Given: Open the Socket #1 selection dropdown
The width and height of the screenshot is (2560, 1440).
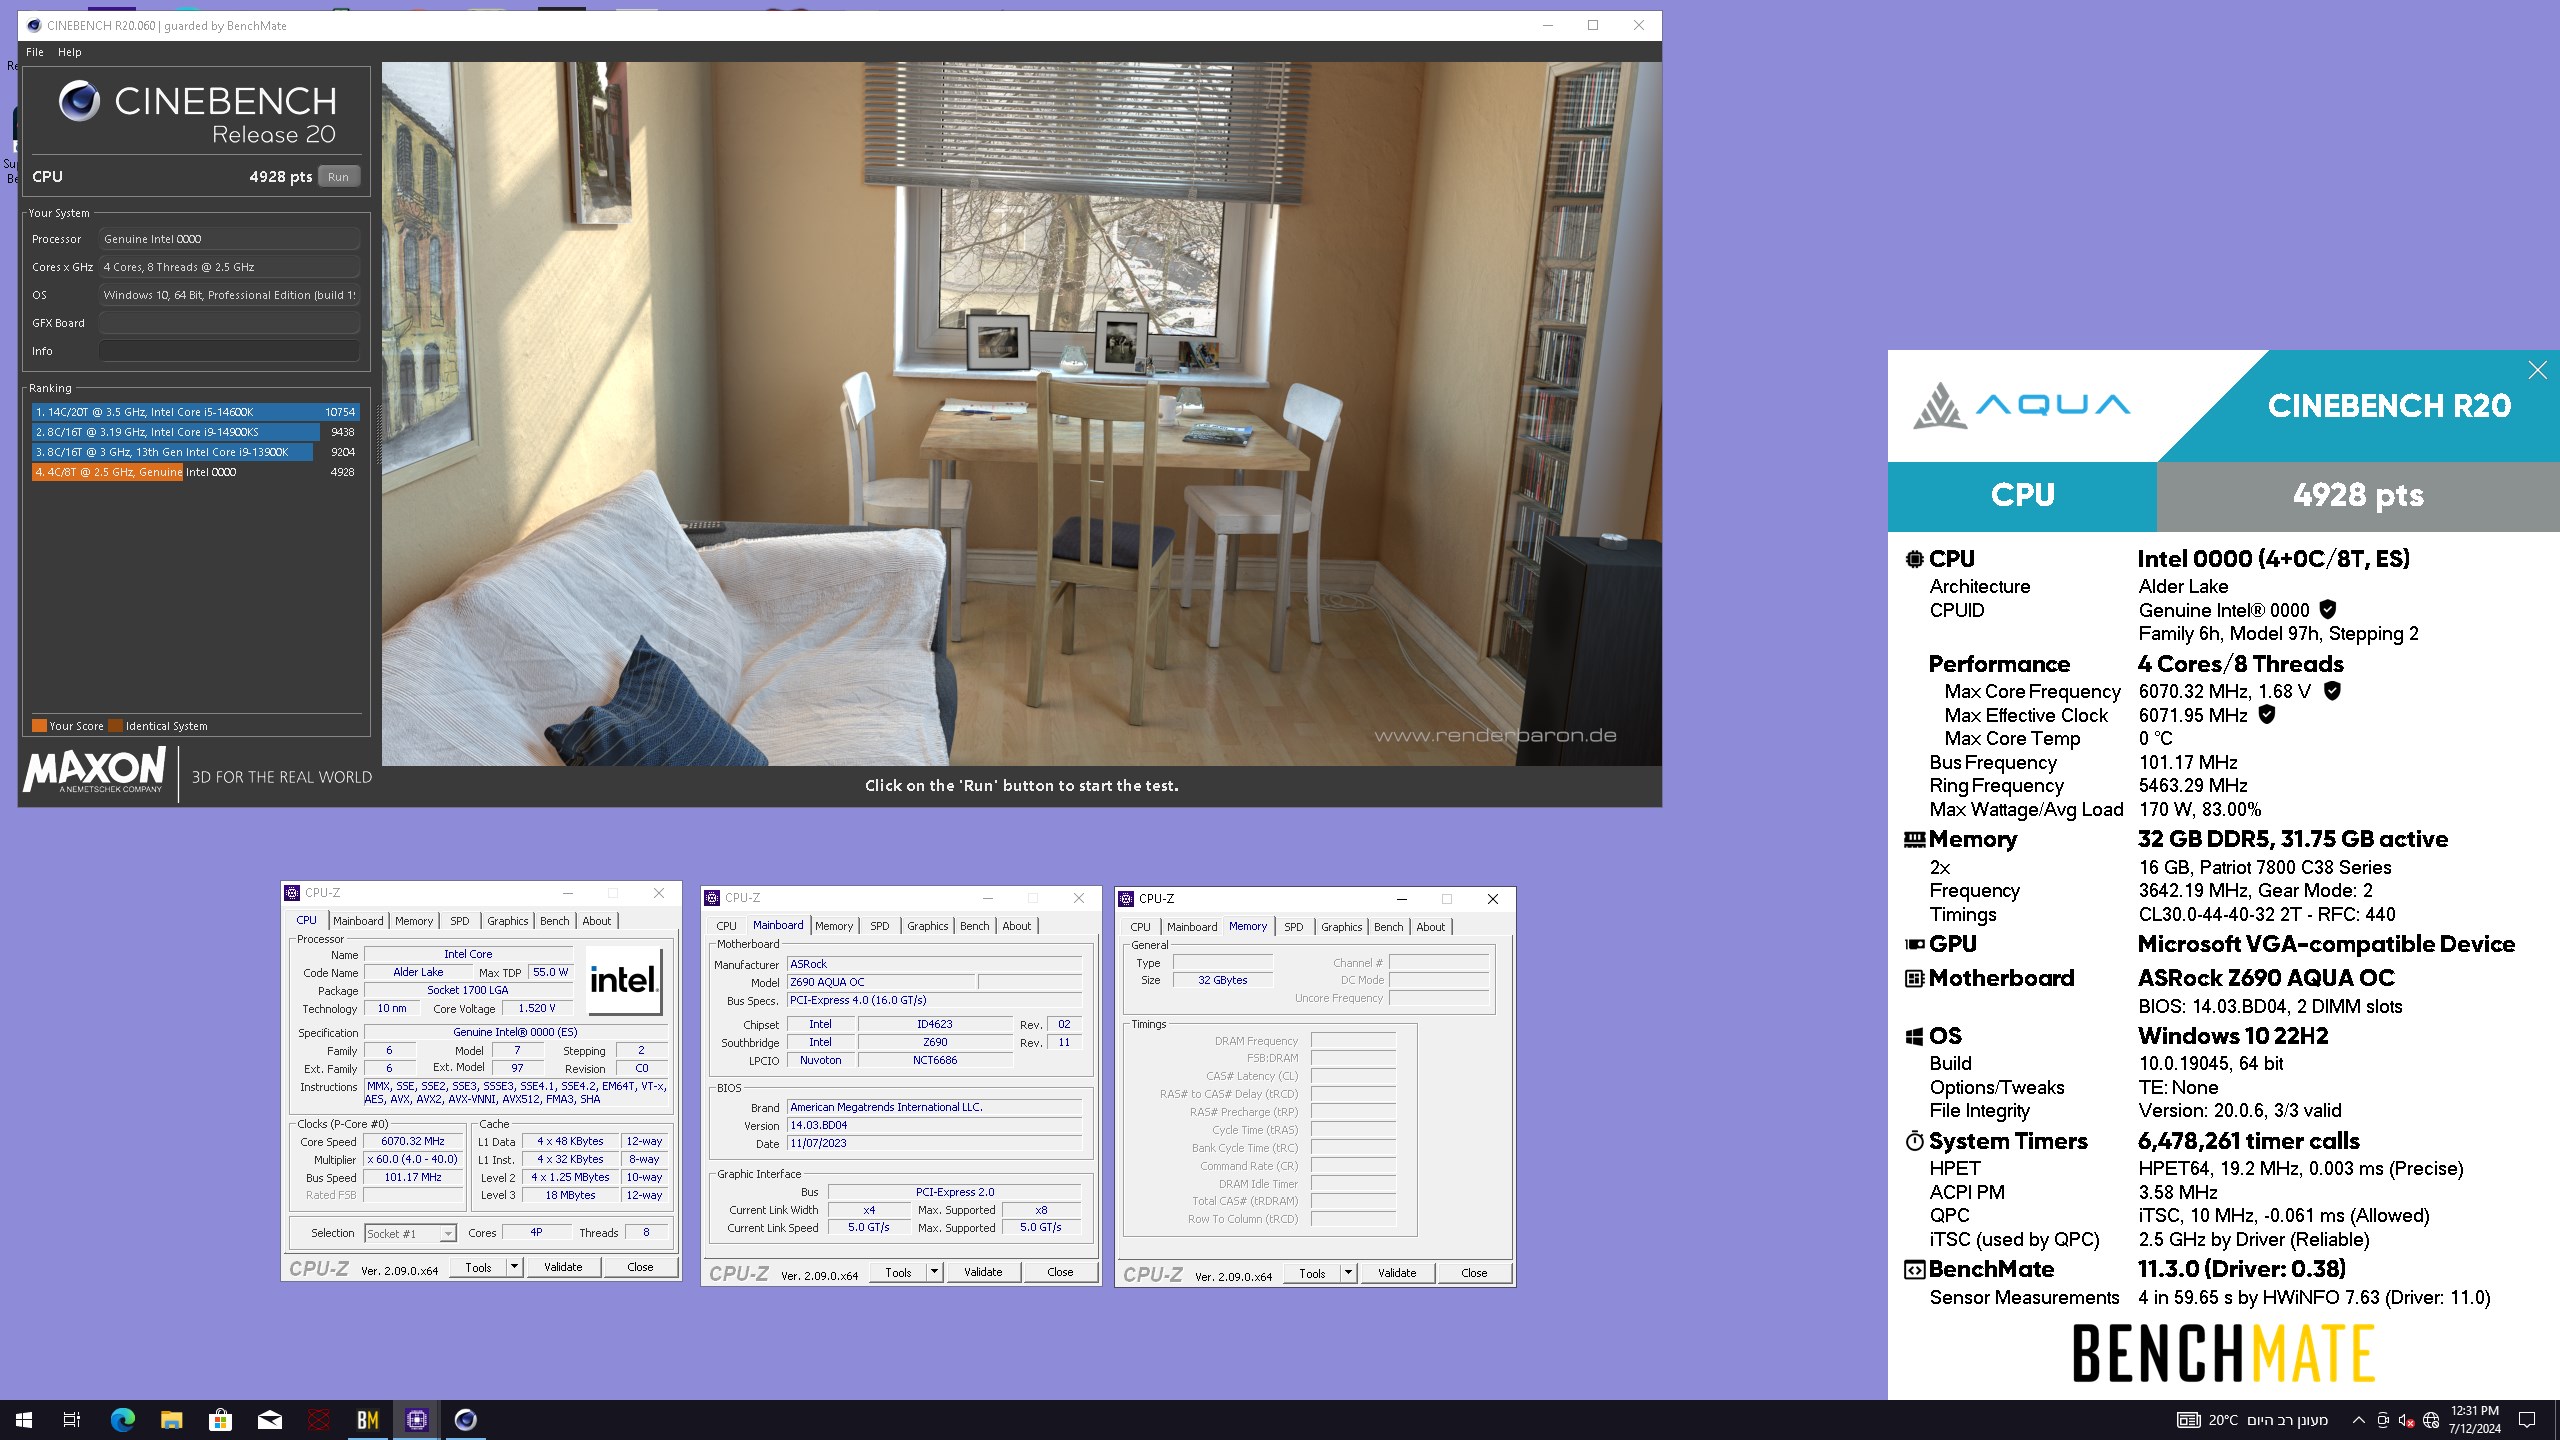Looking at the screenshot, I should [x=410, y=1233].
